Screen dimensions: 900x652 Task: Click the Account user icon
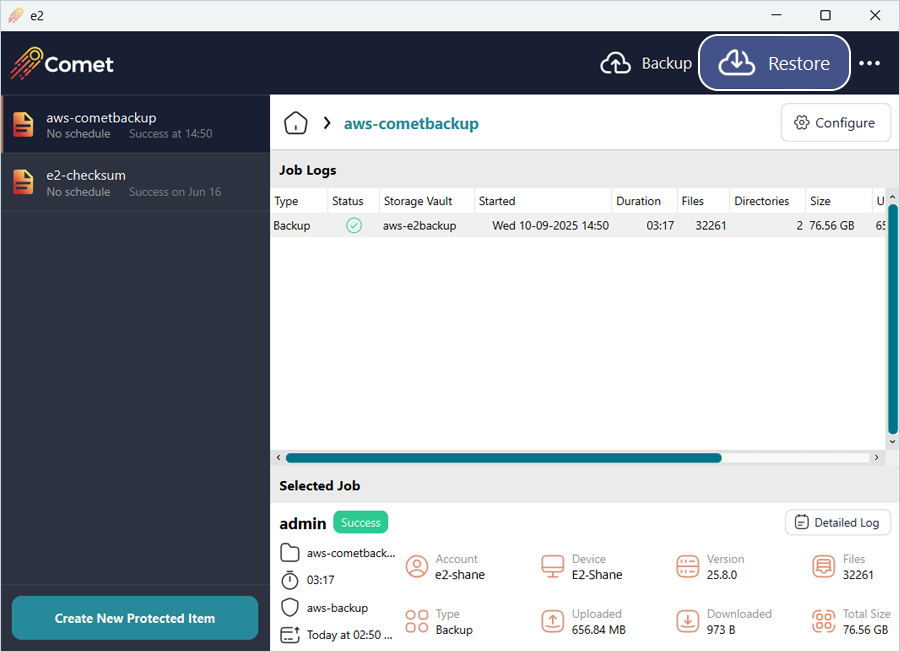click(417, 566)
